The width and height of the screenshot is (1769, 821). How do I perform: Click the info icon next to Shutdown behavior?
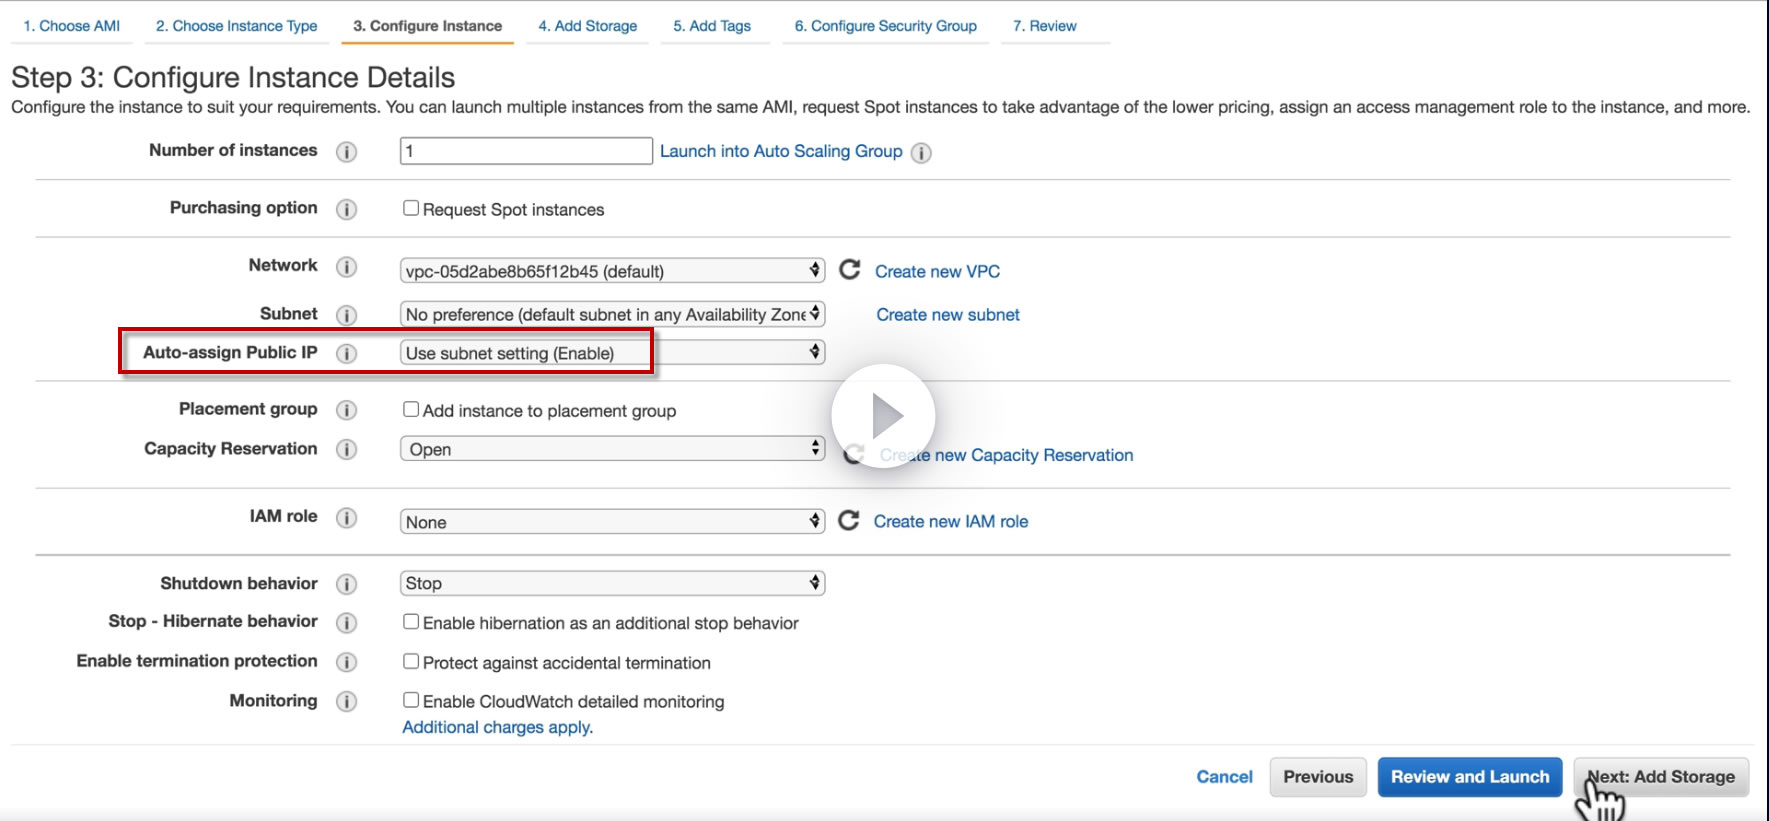pyautogui.click(x=346, y=584)
